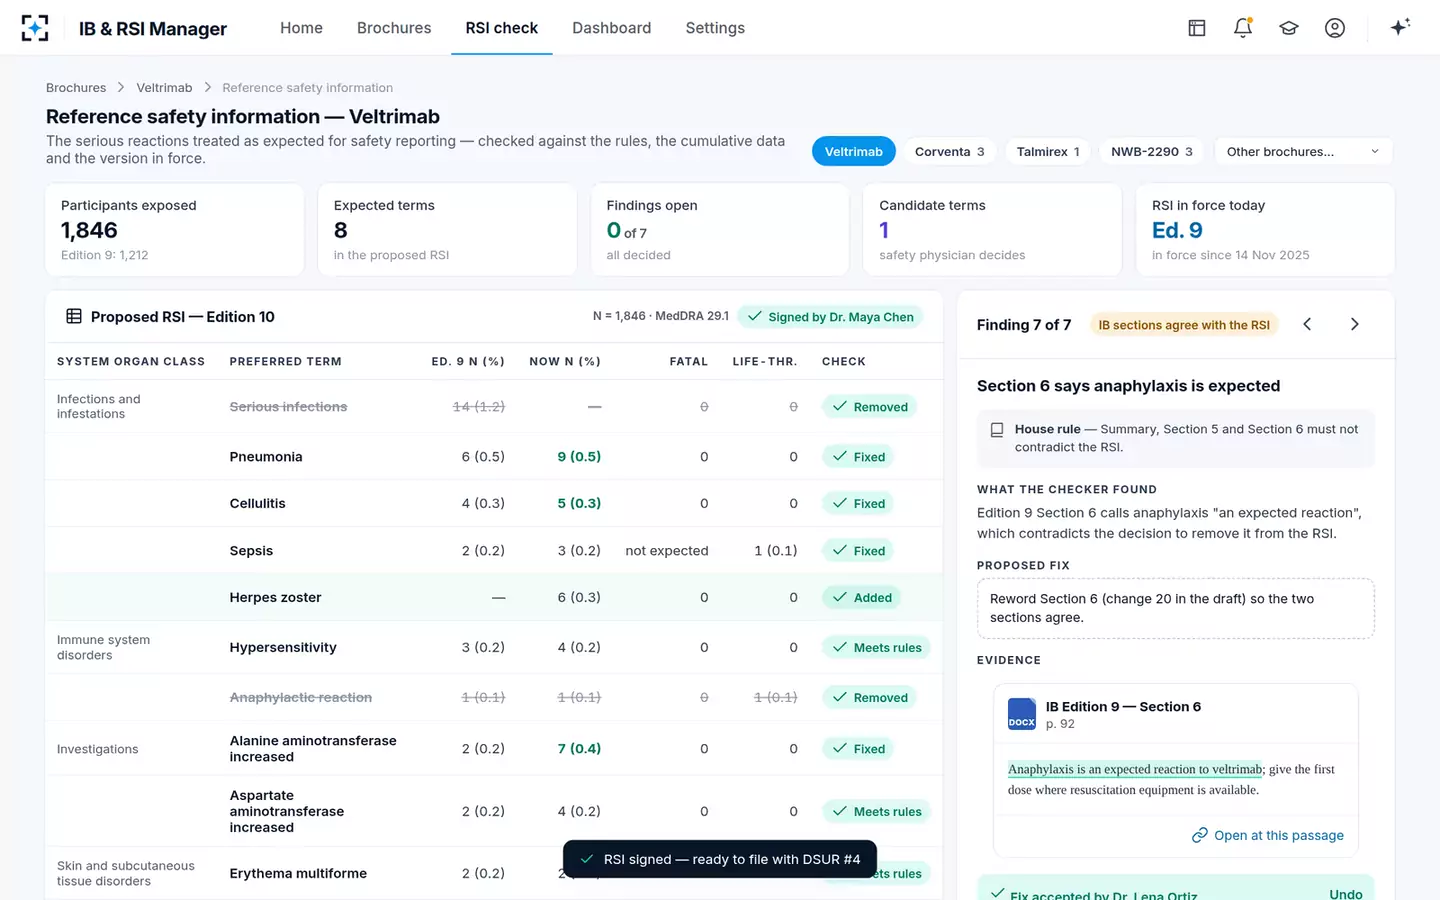Navigate to Veltrimab breadcrumb

[x=164, y=88]
